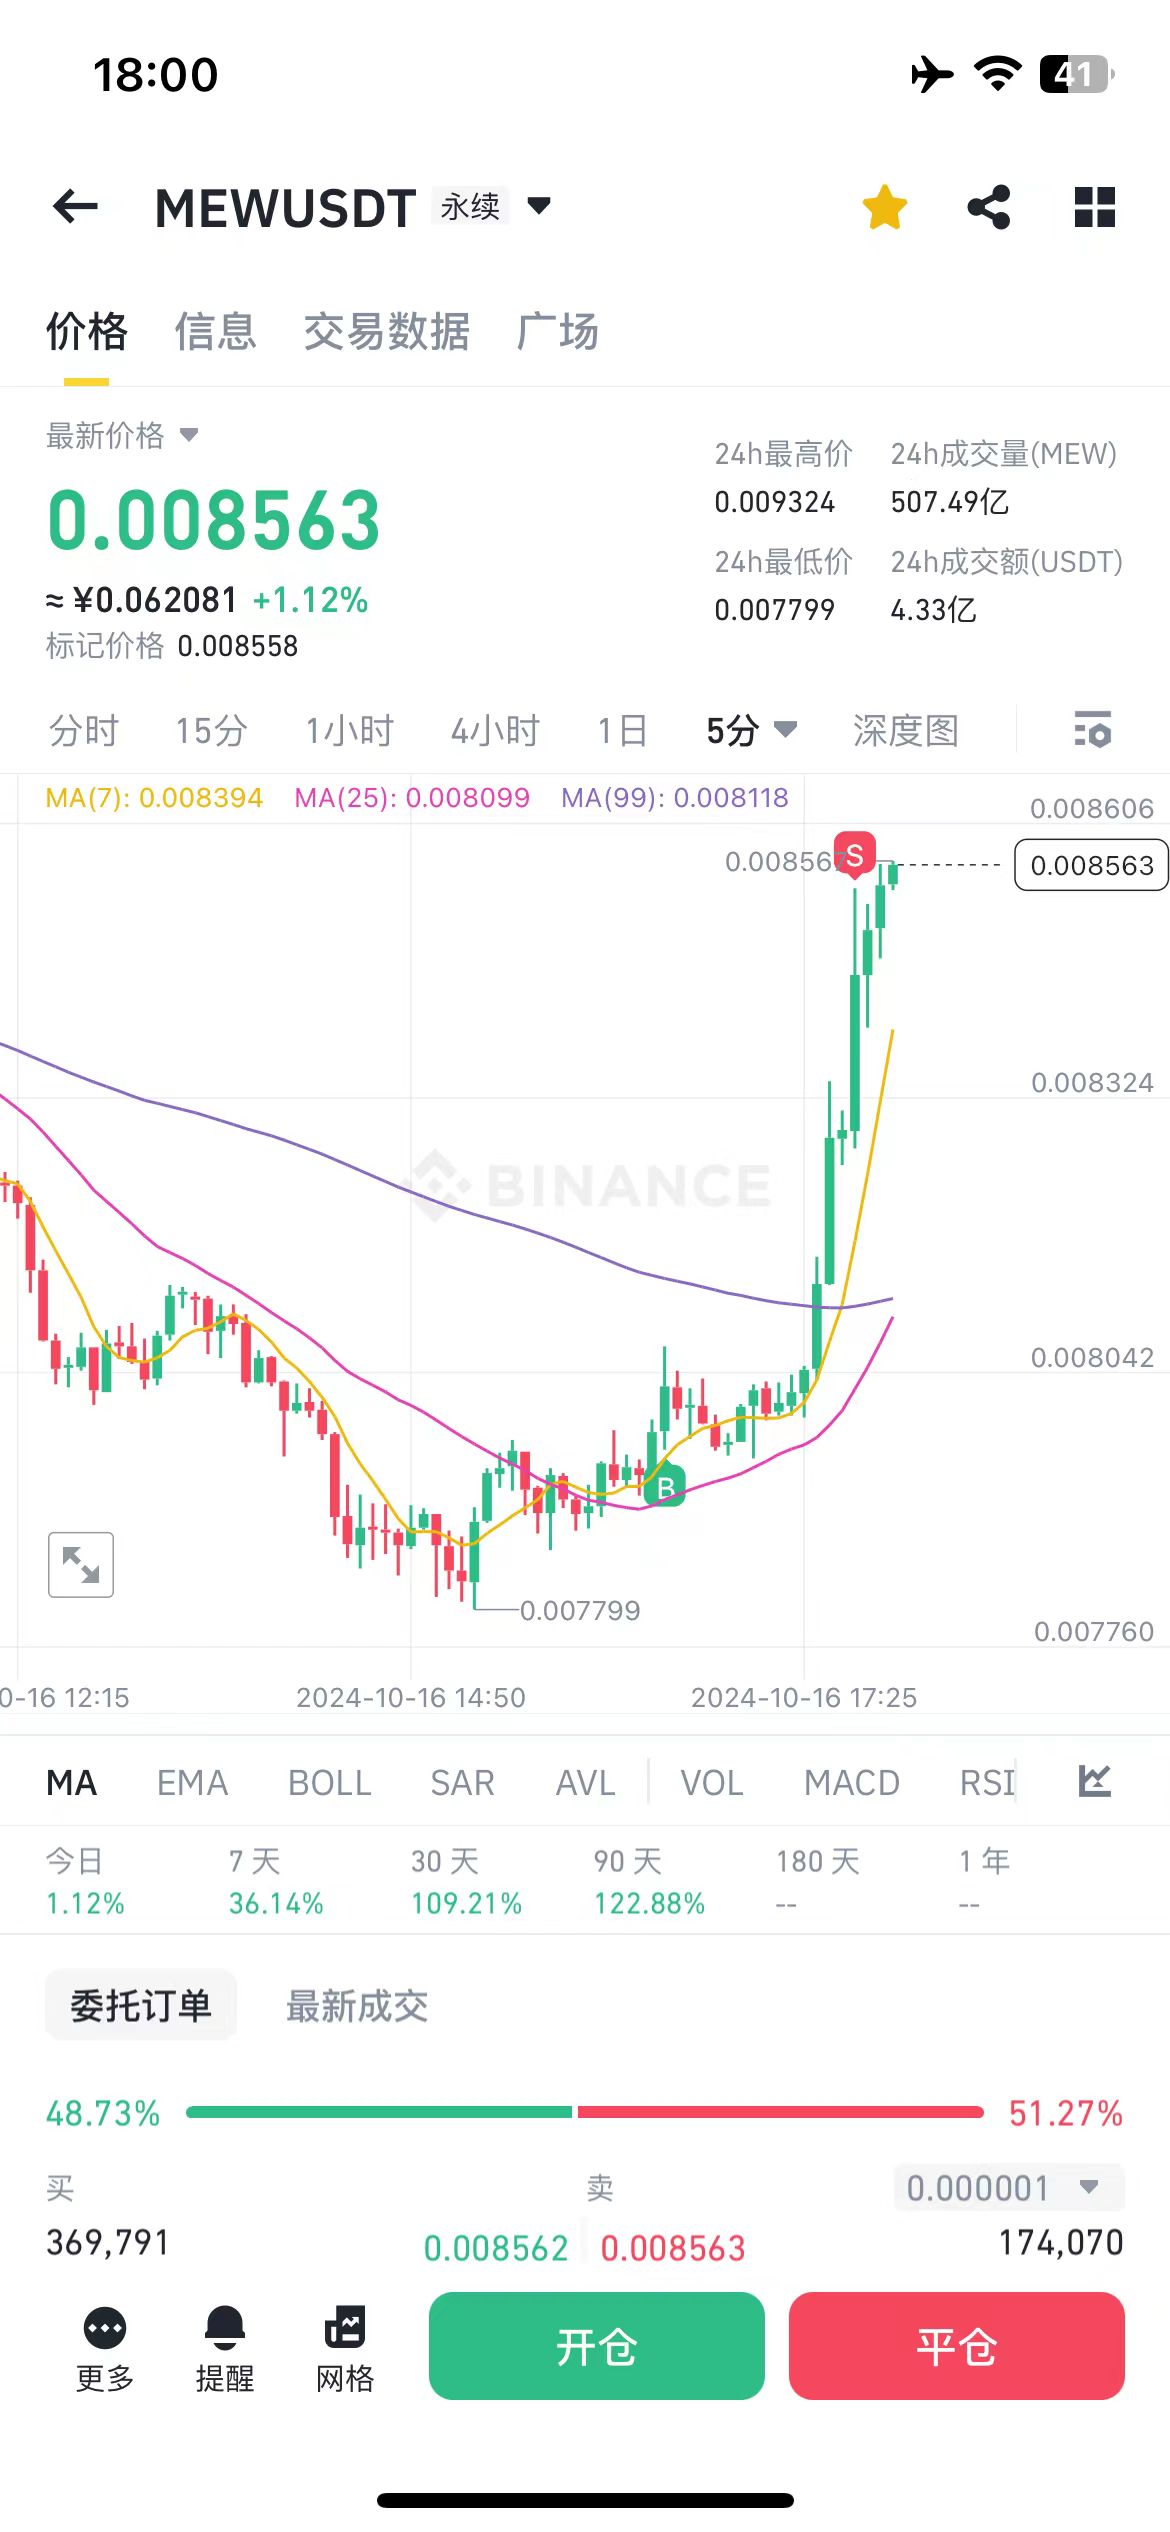Tap the 永续 perpetual tag
The image size is (1170, 2532).
[471, 206]
